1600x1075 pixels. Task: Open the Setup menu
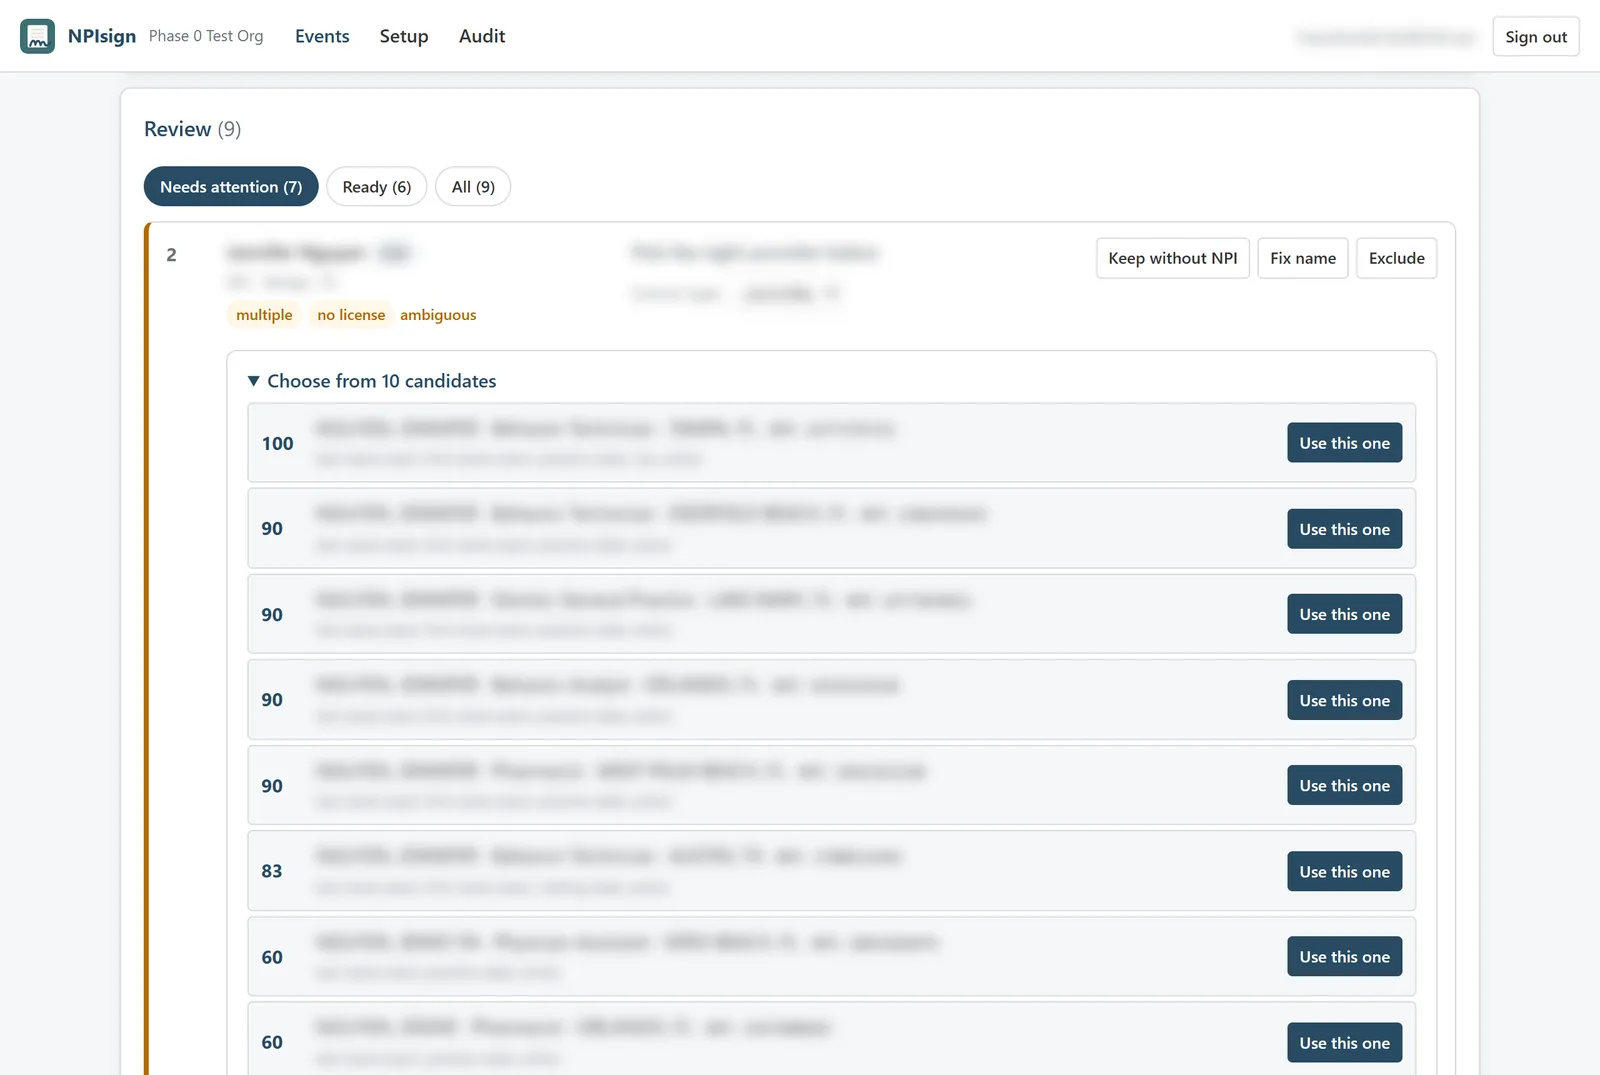pyautogui.click(x=404, y=36)
